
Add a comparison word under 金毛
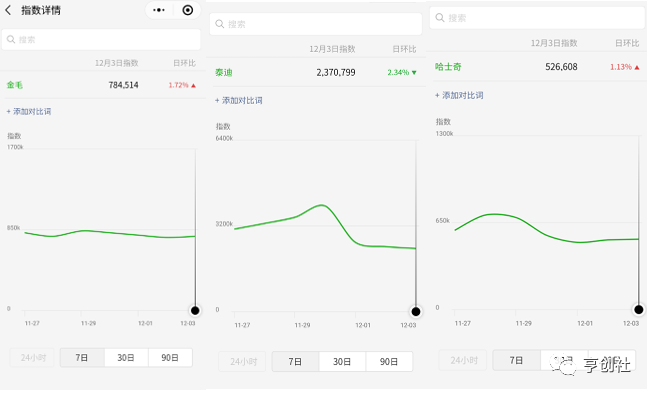(29, 111)
